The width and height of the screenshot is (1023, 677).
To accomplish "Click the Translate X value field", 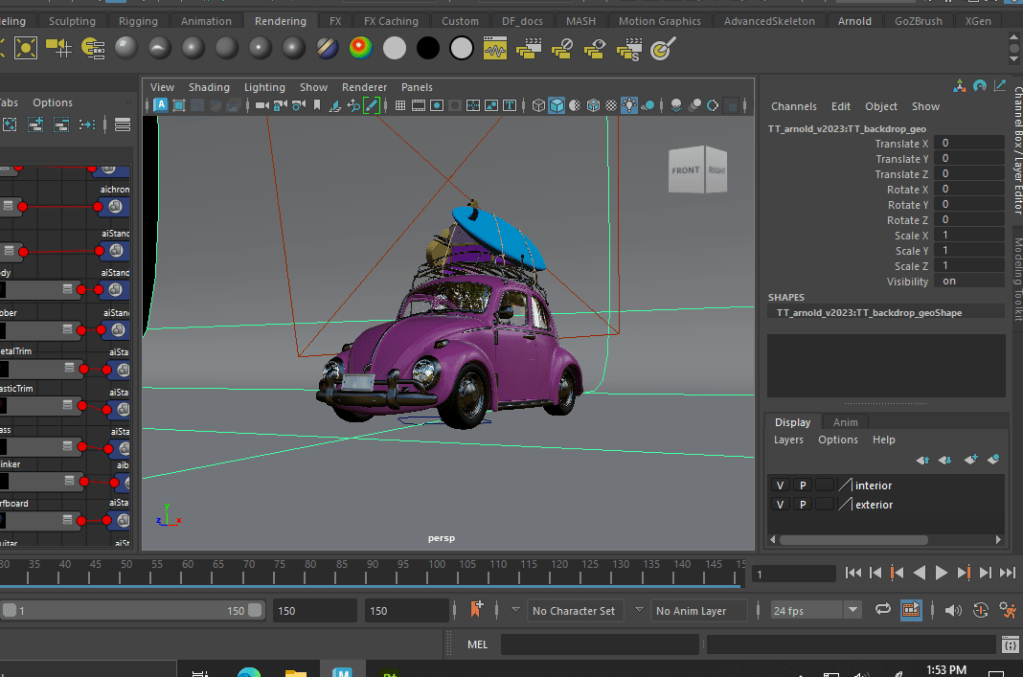I will pos(969,144).
